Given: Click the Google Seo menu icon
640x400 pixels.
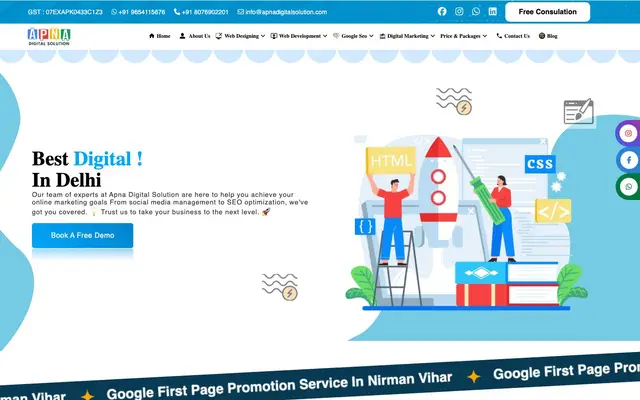Looking at the screenshot, I should 336,36.
